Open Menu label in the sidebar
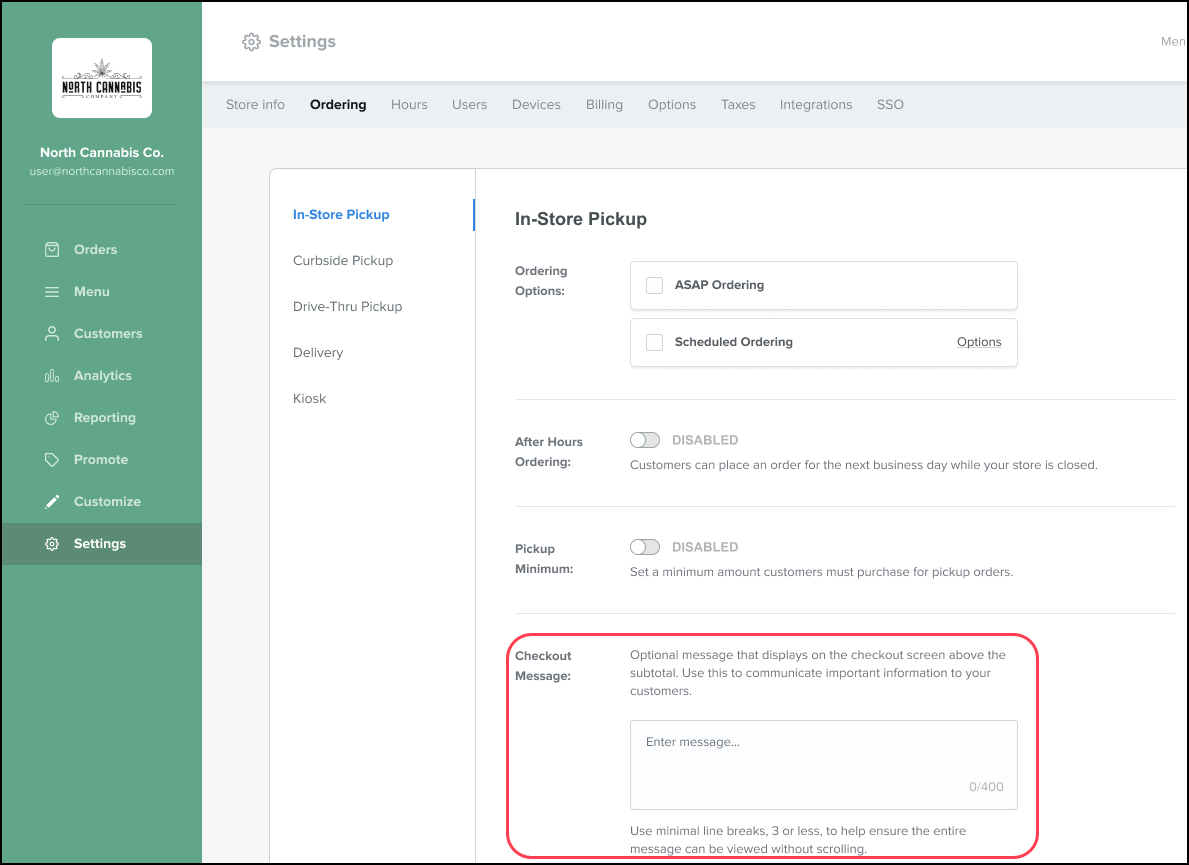 pos(92,292)
